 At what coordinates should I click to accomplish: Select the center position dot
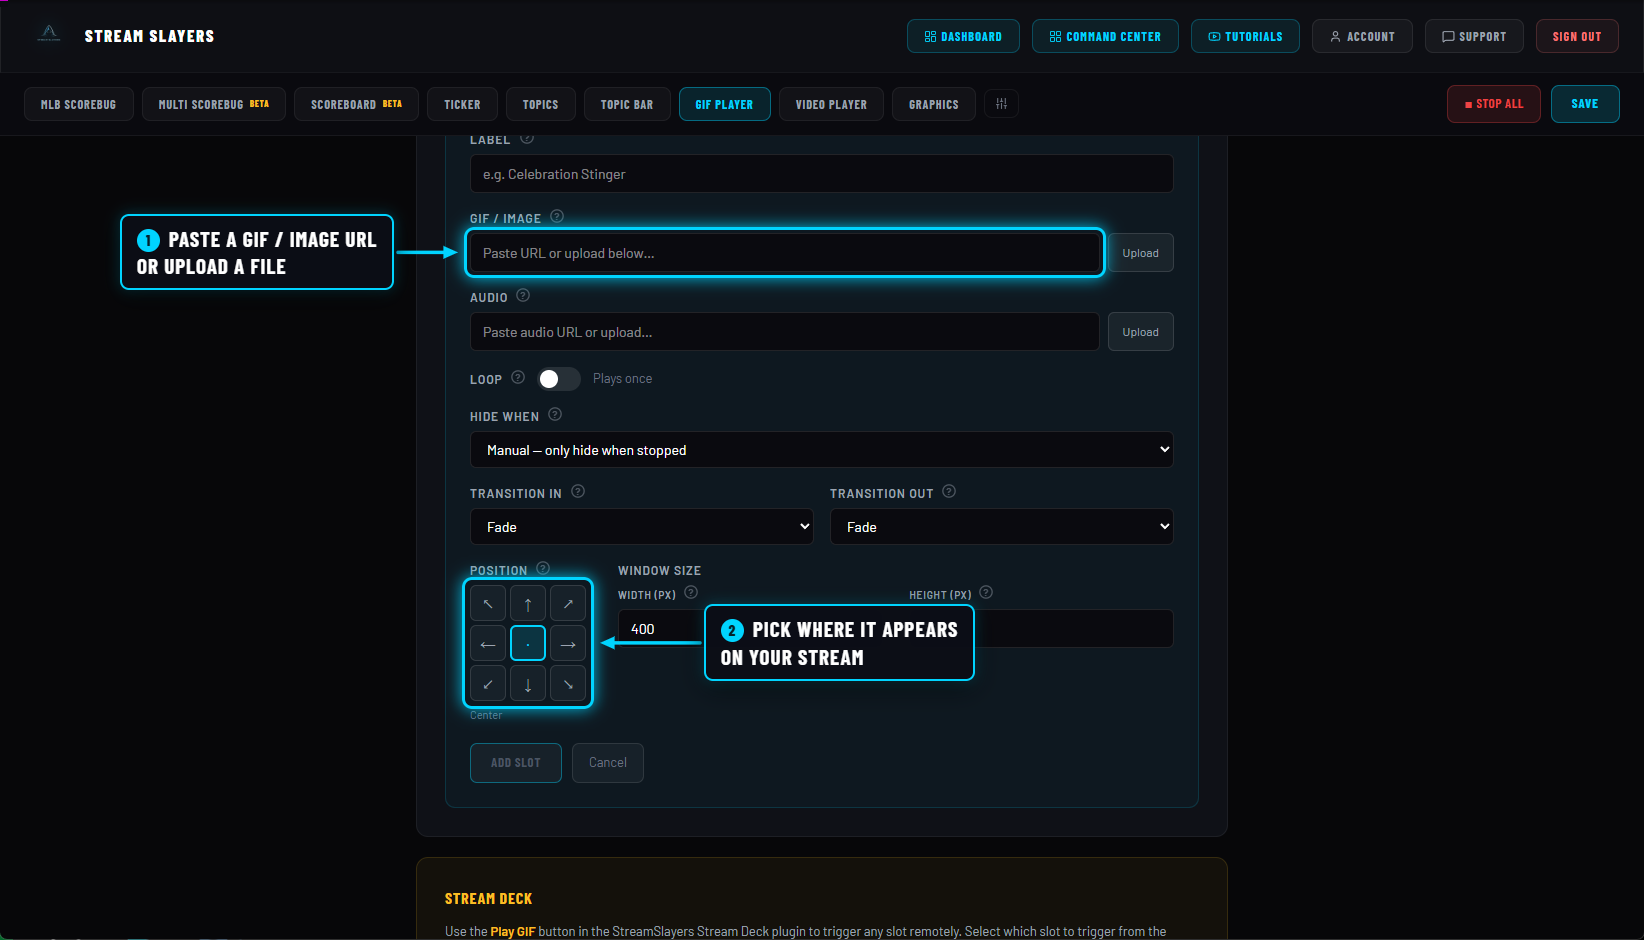528,644
